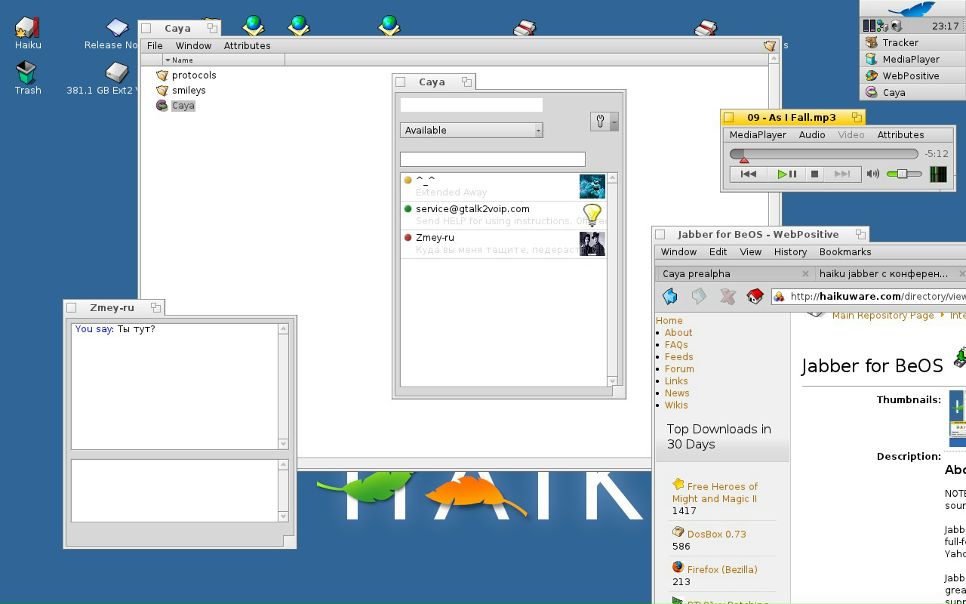Toggle play/pause in MediaPlayer
The height and width of the screenshot is (604, 966).
pyautogui.click(x=787, y=174)
